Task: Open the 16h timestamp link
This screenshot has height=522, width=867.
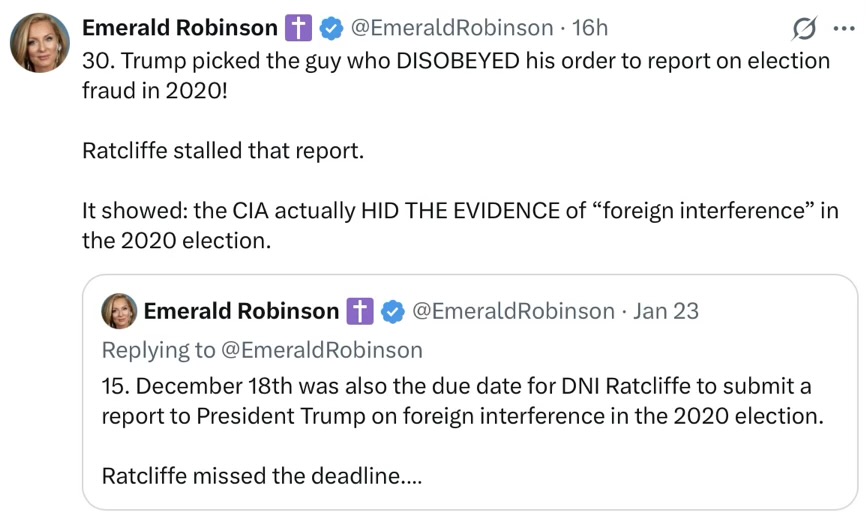Action: pyautogui.click(x=590, y=28)
